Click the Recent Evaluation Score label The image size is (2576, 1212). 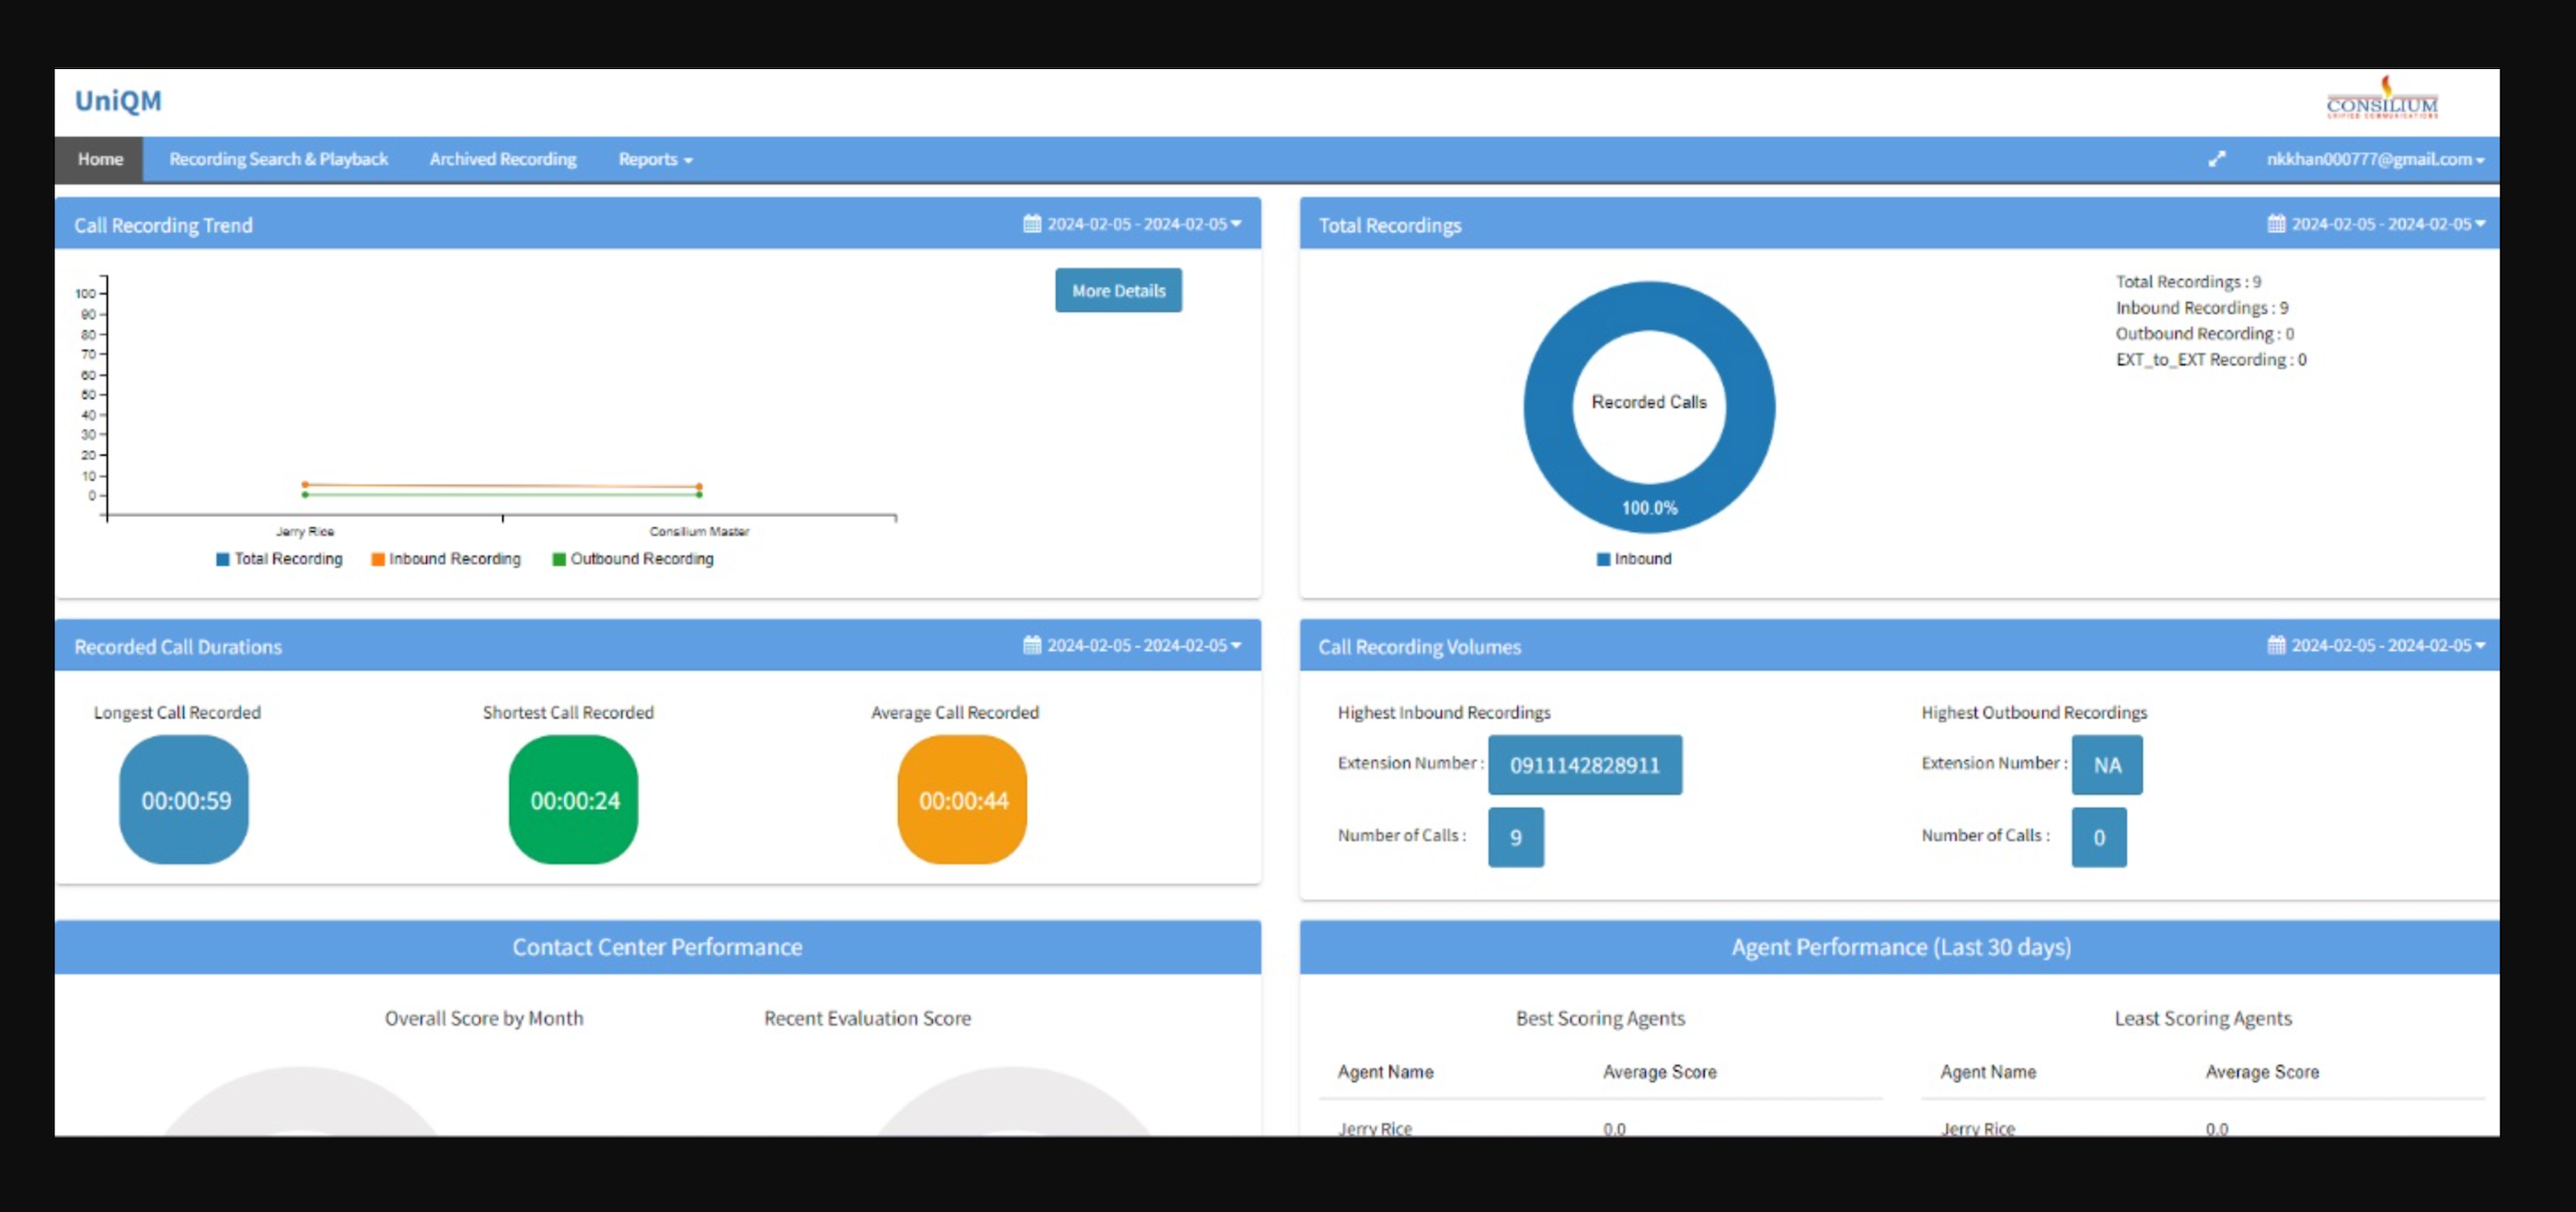click(x=867, y=1018)
